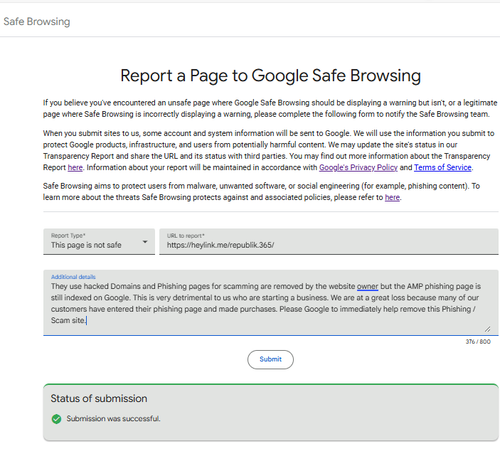Open the Report Type dropdown
500x469 pixels.
pyautogui.click(x=99, y=242)
